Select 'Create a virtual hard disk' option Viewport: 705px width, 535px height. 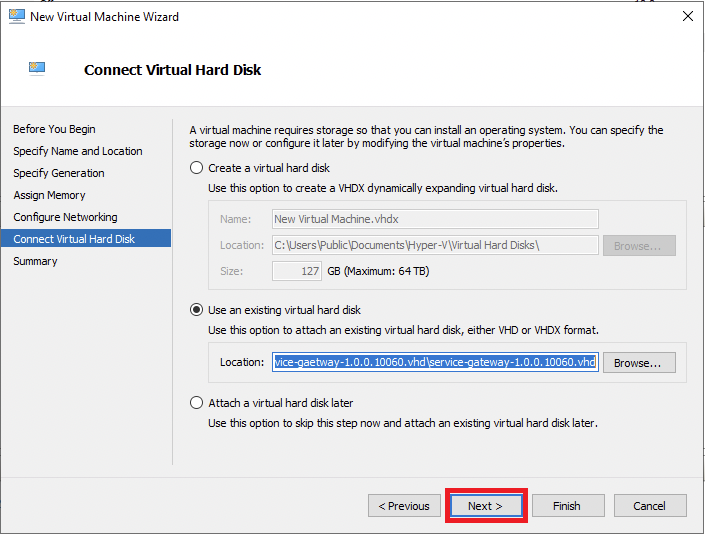197,168
